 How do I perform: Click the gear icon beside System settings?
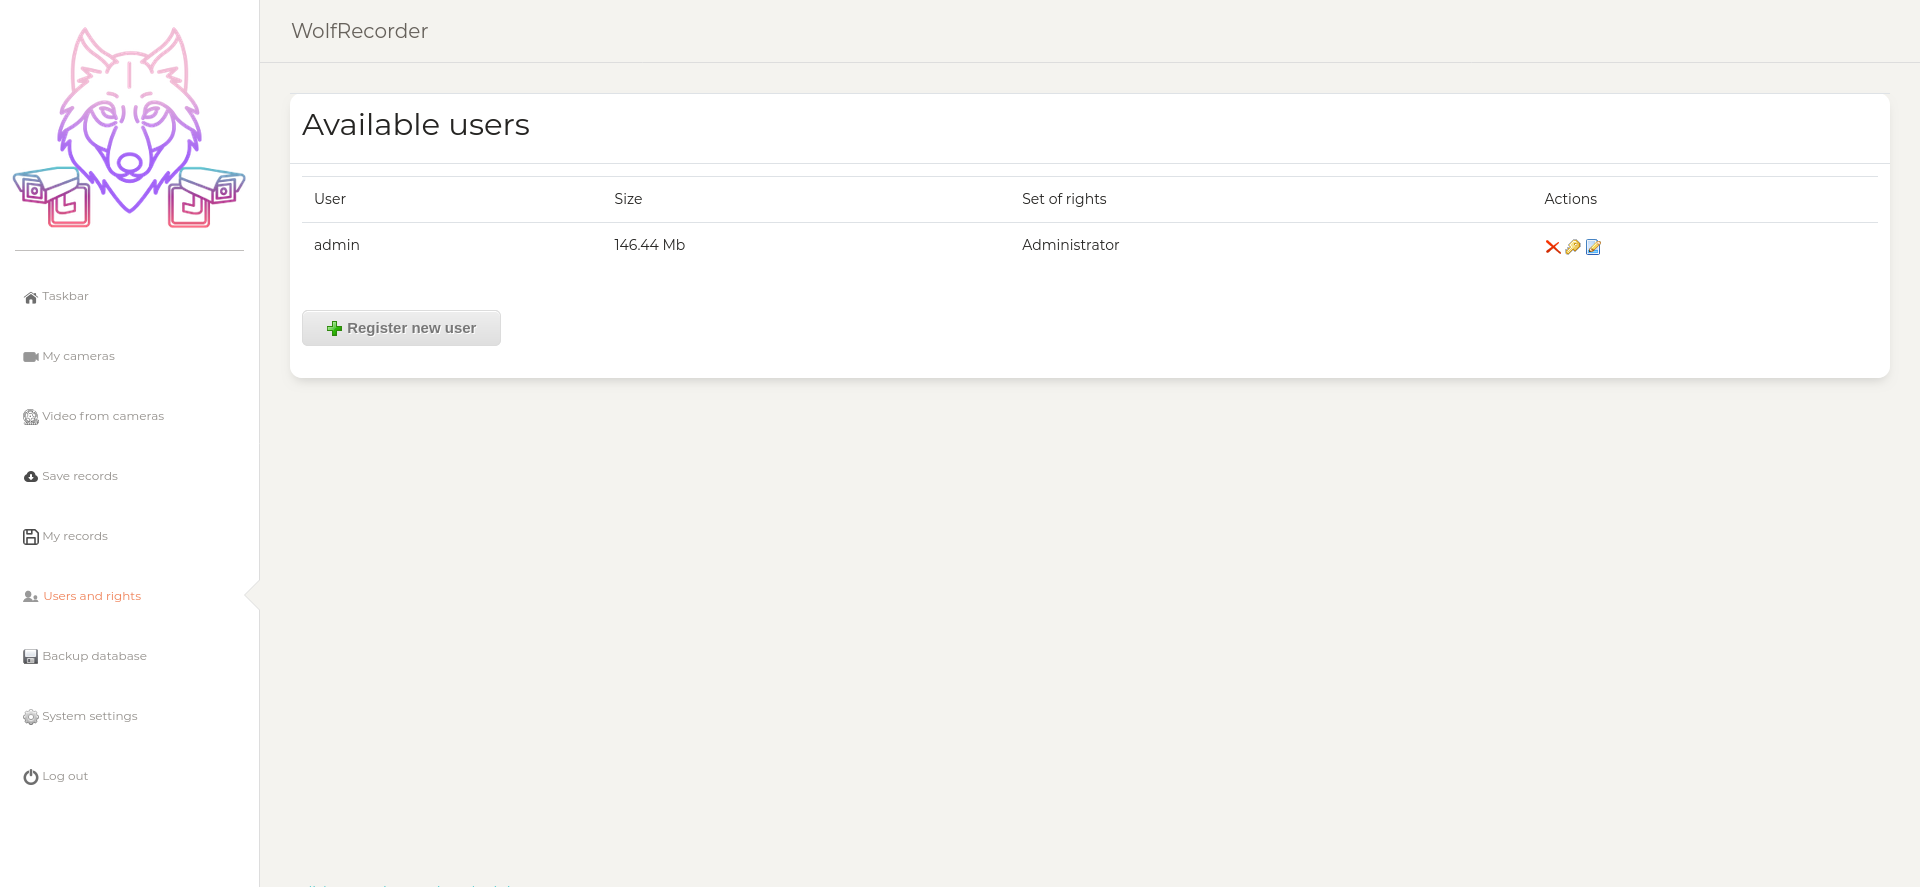point(31,717)
